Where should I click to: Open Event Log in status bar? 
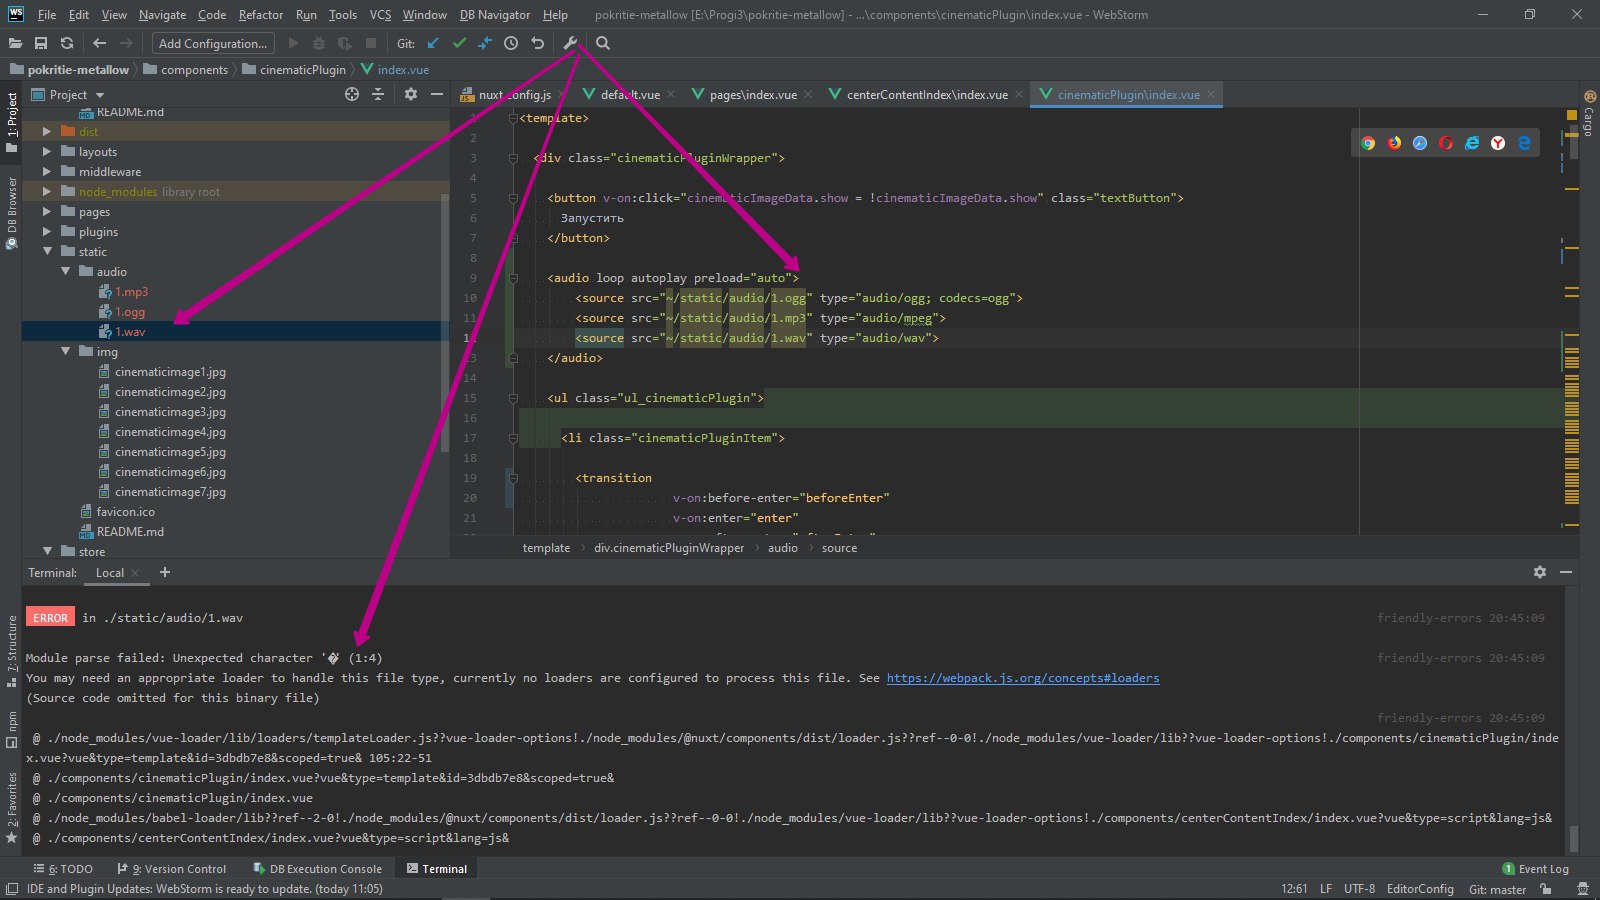(1536, 869)
